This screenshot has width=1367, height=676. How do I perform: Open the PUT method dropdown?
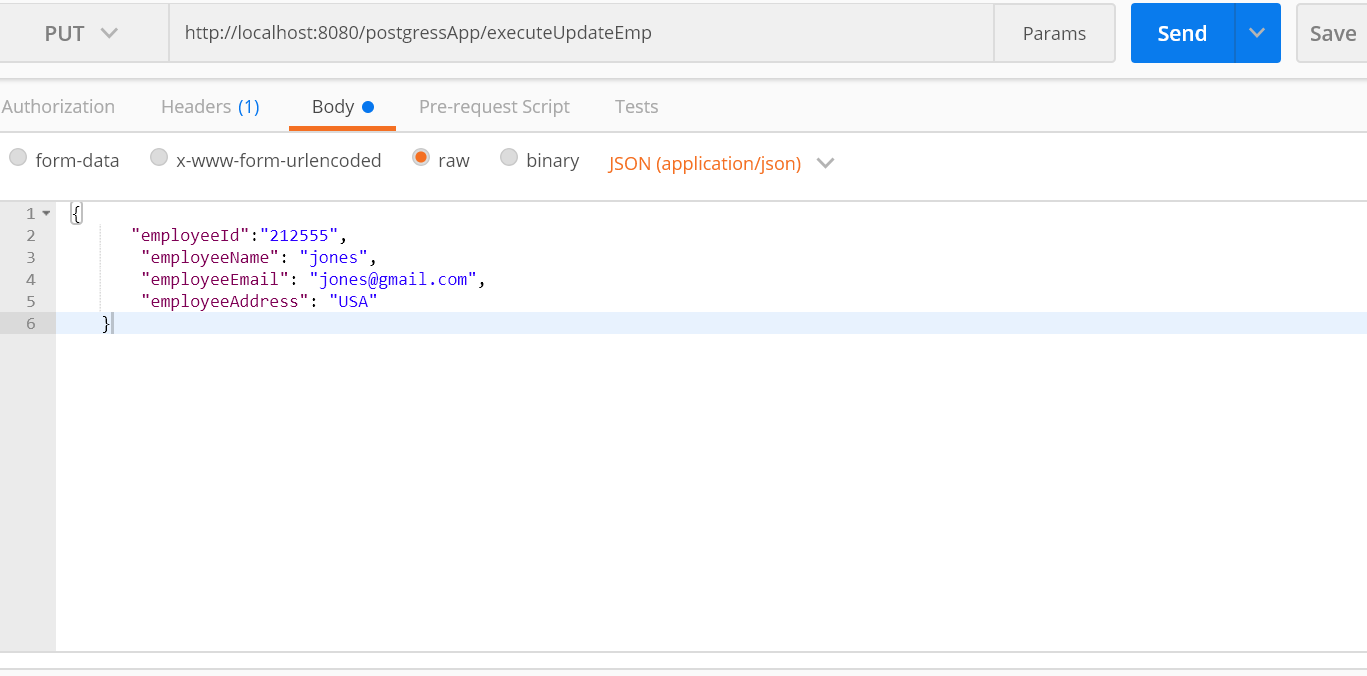point(82,33)
